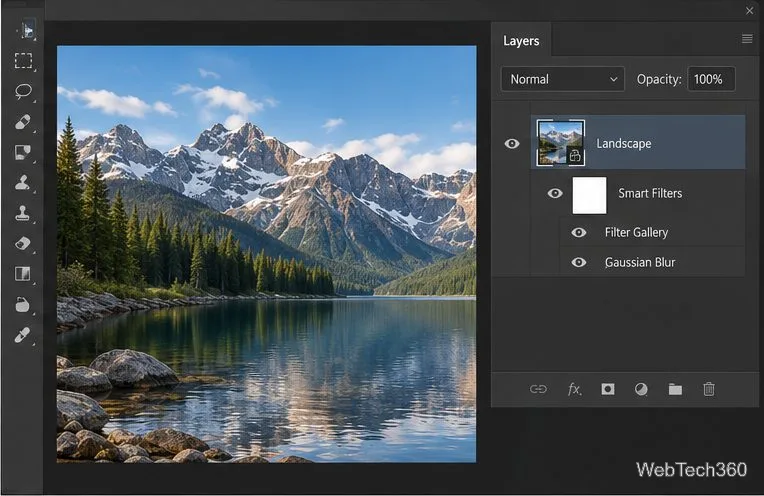The width and height of the screenshot is (764, 496).
Task: Click the Gaussian Blur entry text
Action: 640,262
